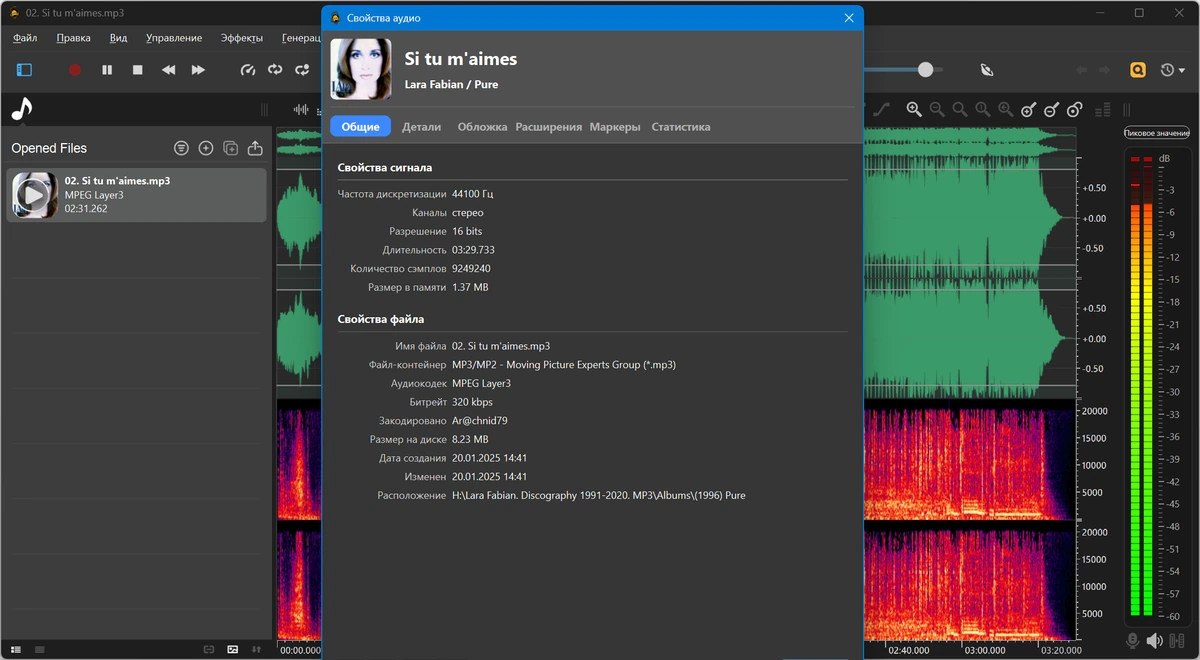Click vertical zoom out icon

(1052, 109)
